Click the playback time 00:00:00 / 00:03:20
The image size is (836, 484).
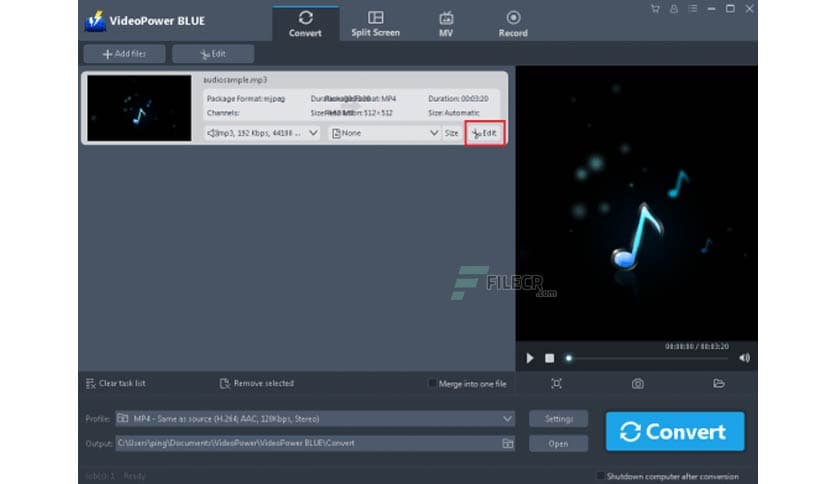(x=696, y=346)
